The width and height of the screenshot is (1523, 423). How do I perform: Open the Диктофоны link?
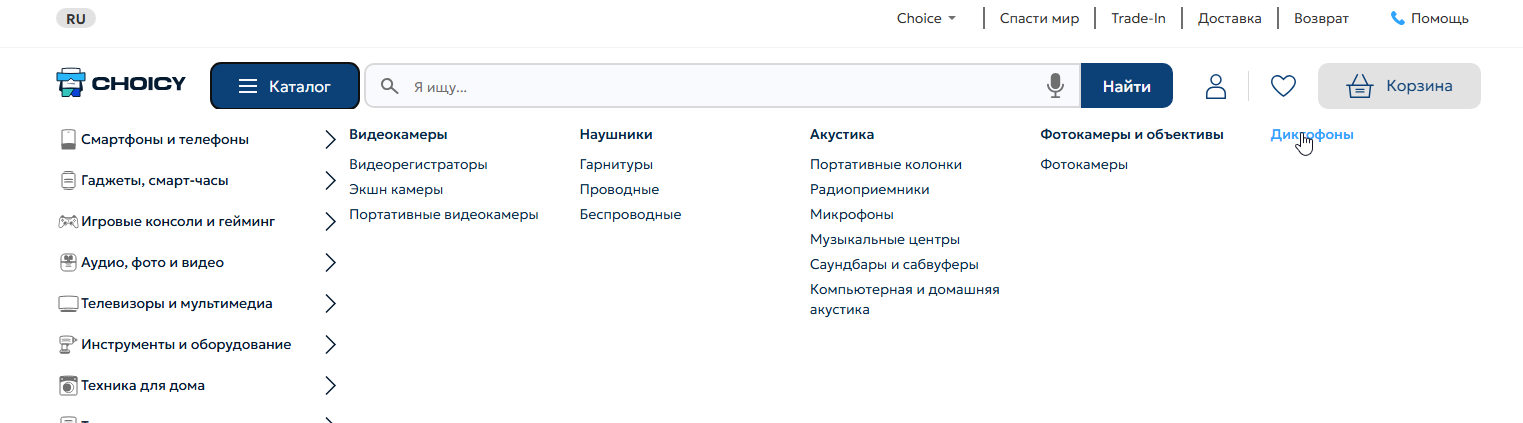[1312, 134]
